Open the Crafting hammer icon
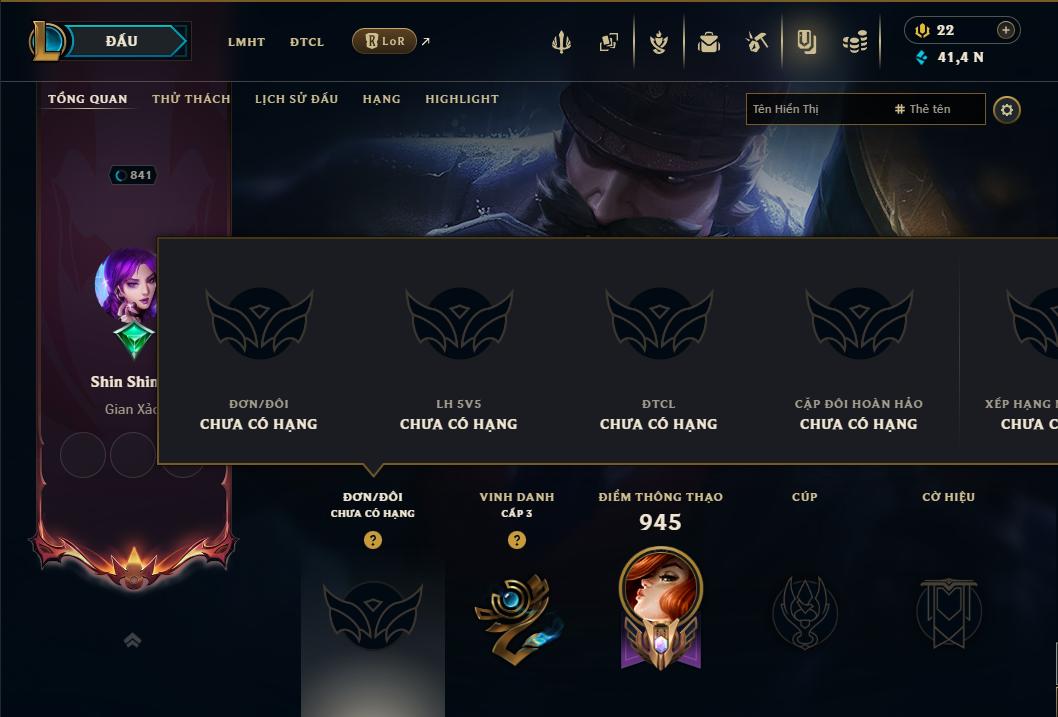This screenshot has width=1058, height=717. click(x=756, y=42)
